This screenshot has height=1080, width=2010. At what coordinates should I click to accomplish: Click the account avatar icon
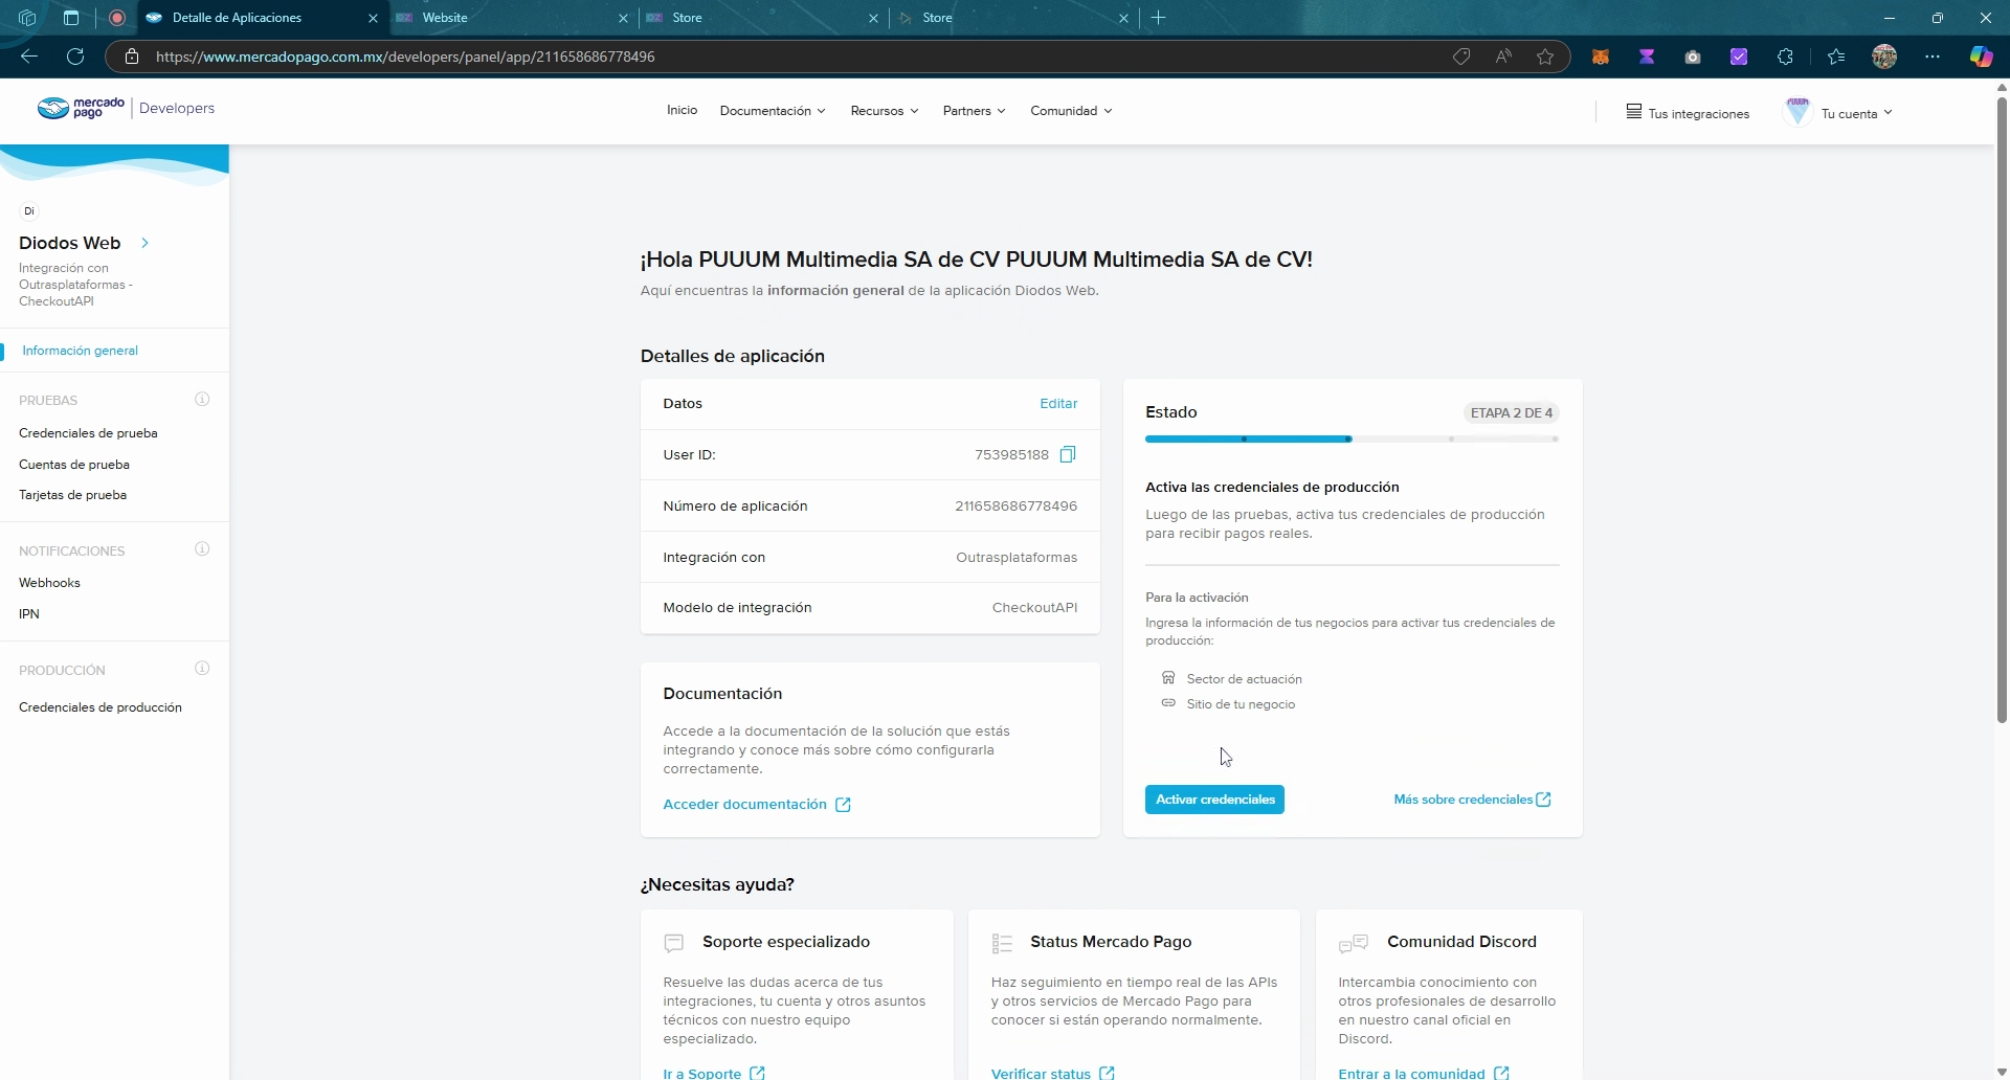(1797, 112)
